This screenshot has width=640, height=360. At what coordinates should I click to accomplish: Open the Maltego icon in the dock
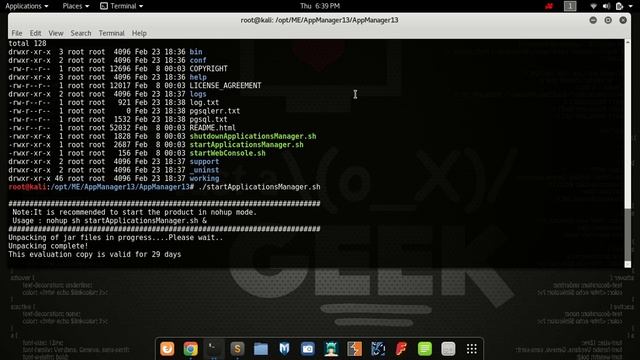378,349
